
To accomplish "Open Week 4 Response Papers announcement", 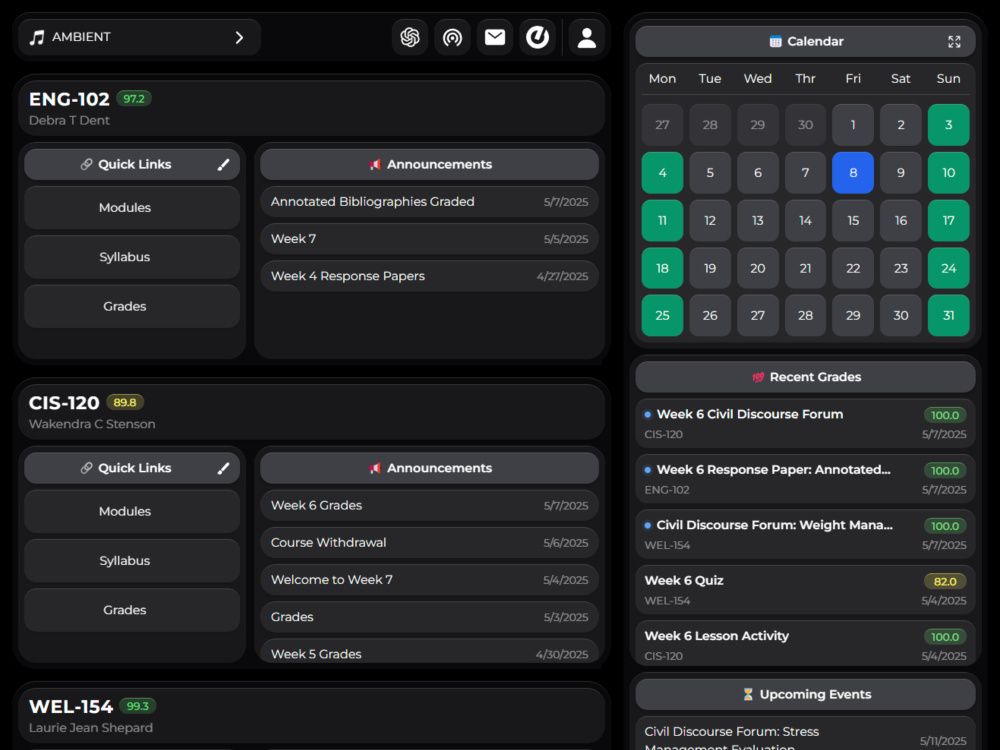I will click(x=429, y=276).
